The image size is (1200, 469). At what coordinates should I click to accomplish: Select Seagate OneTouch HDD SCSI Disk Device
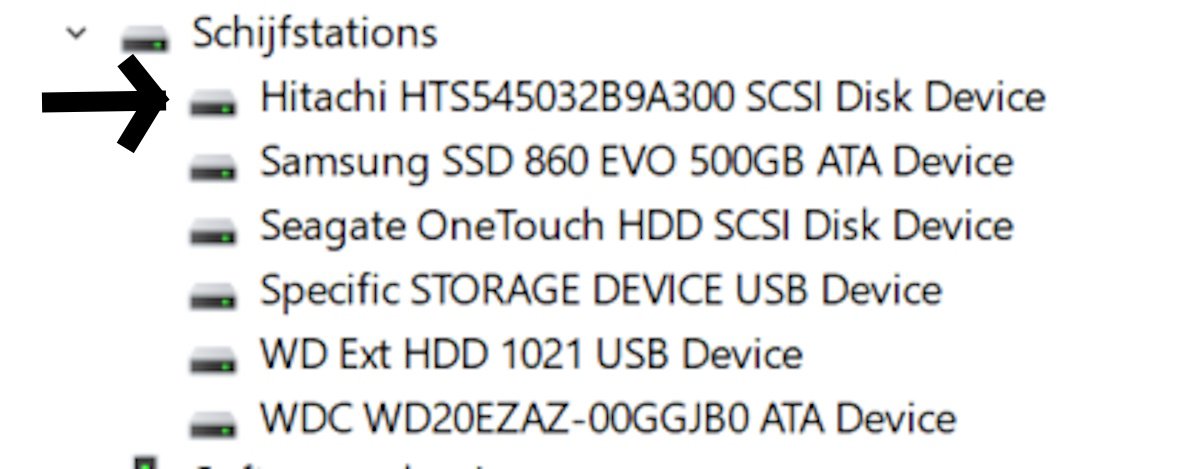point(636,225)
